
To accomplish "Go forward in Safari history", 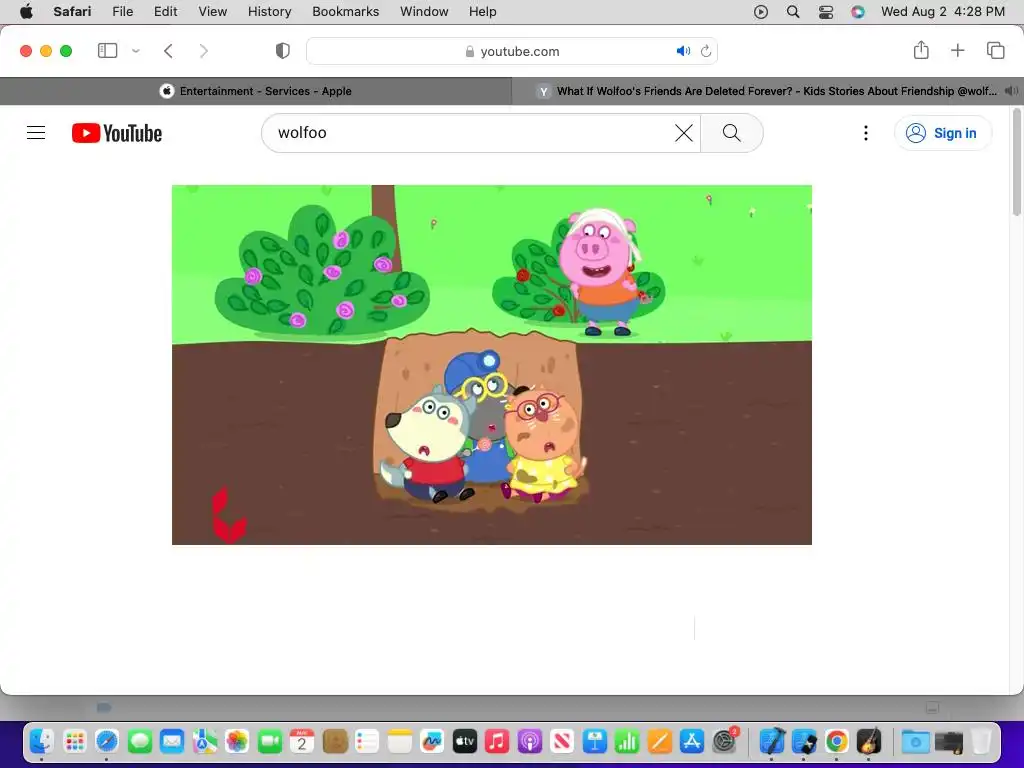I will tap(203, 51).
